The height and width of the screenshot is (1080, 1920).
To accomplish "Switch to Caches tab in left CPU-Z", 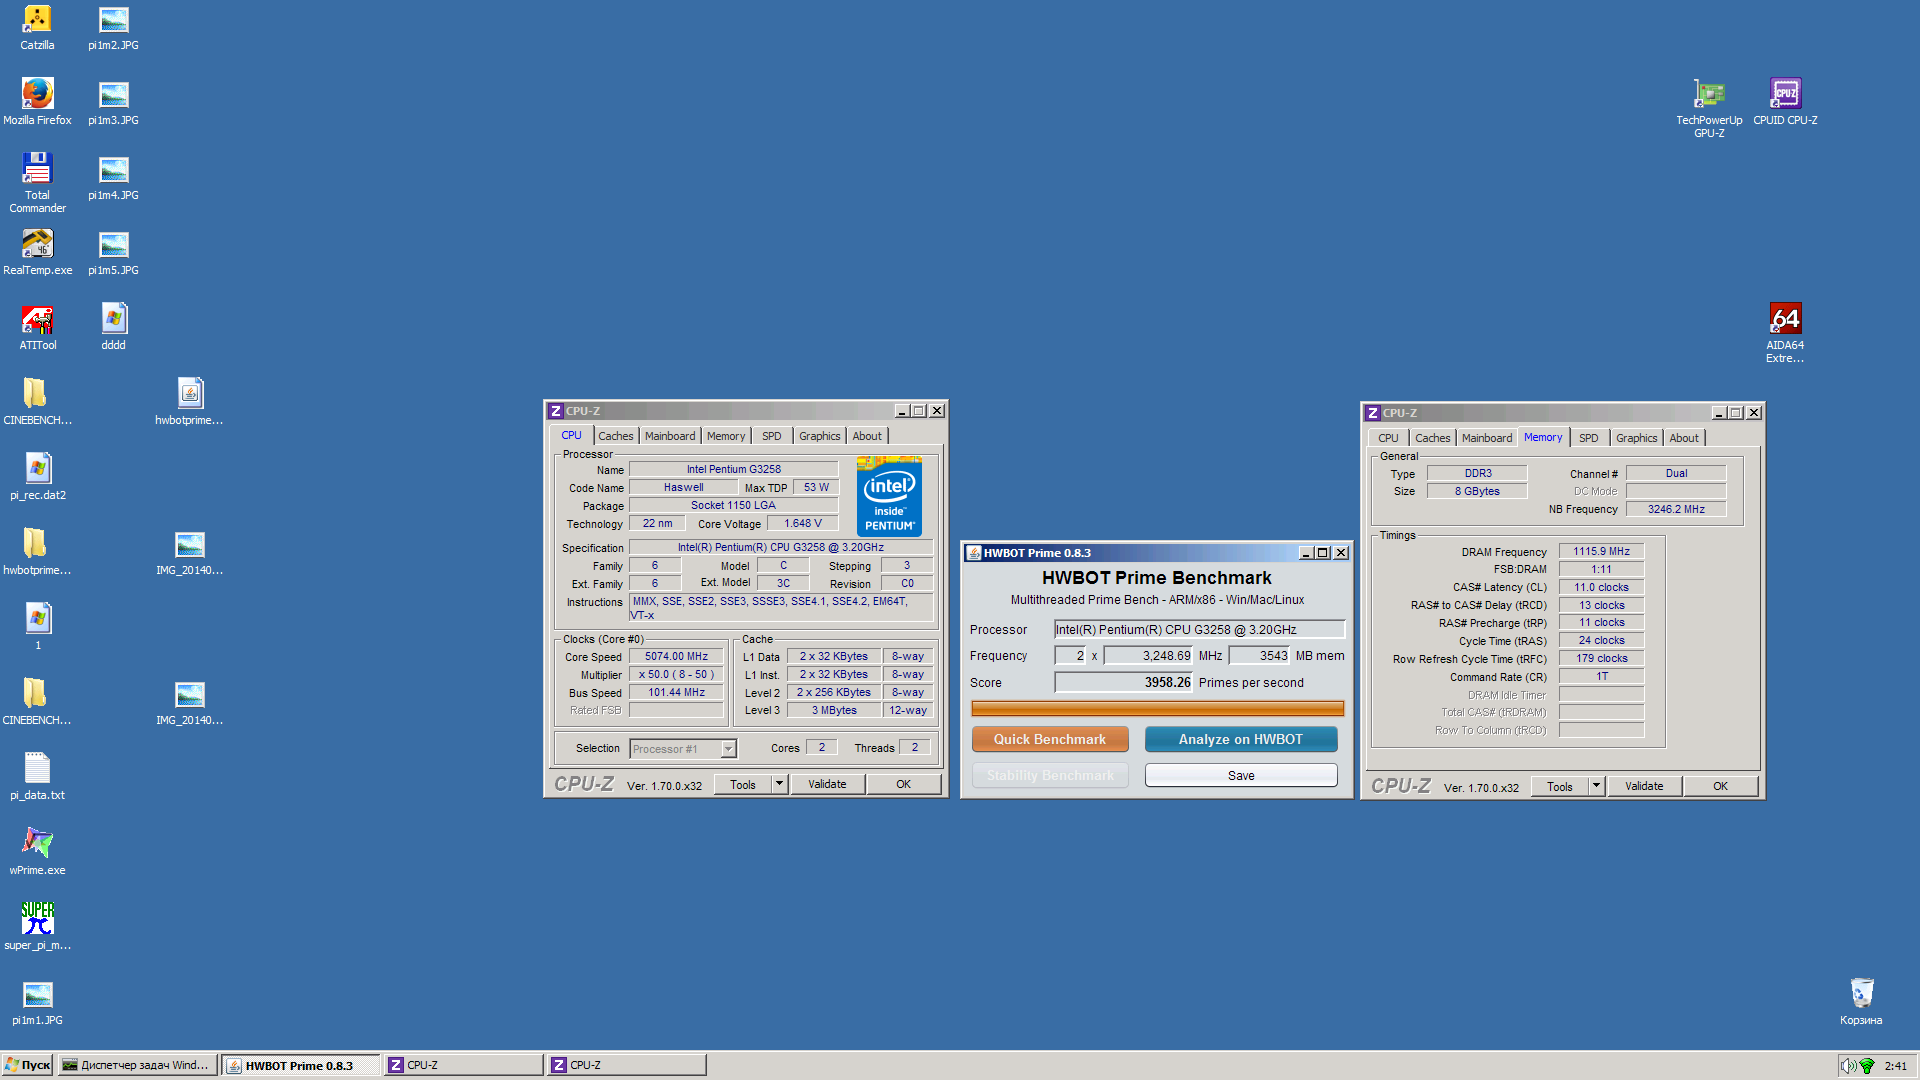I will (615, 436).
